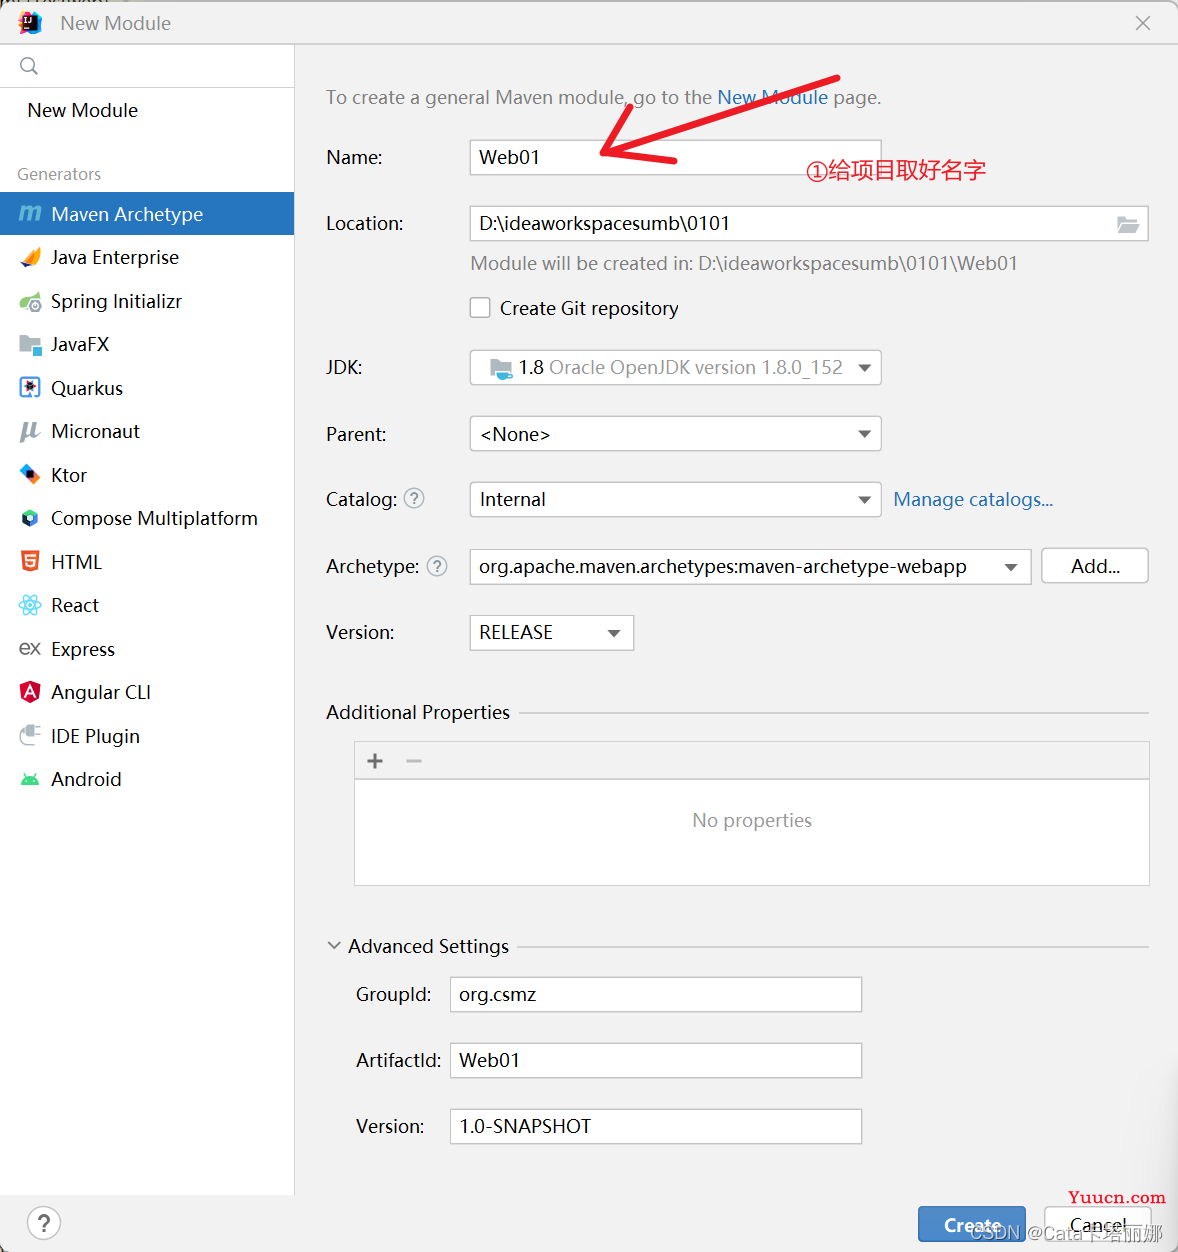Click the Create button
Image resolution: width=1178 pixels, height=1252 pixels.
[x=972, y=1224]
